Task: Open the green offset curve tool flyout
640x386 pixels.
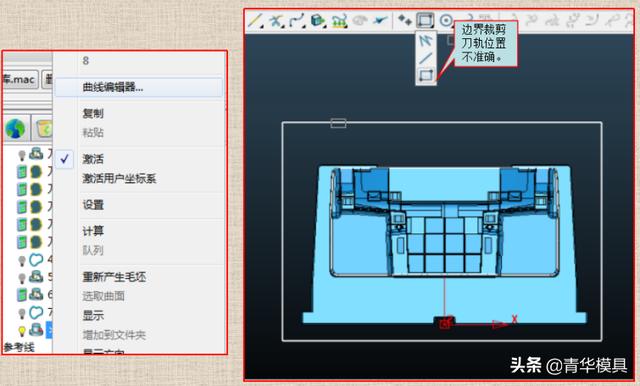Action: pyautogui.click(x=339, y=20)
